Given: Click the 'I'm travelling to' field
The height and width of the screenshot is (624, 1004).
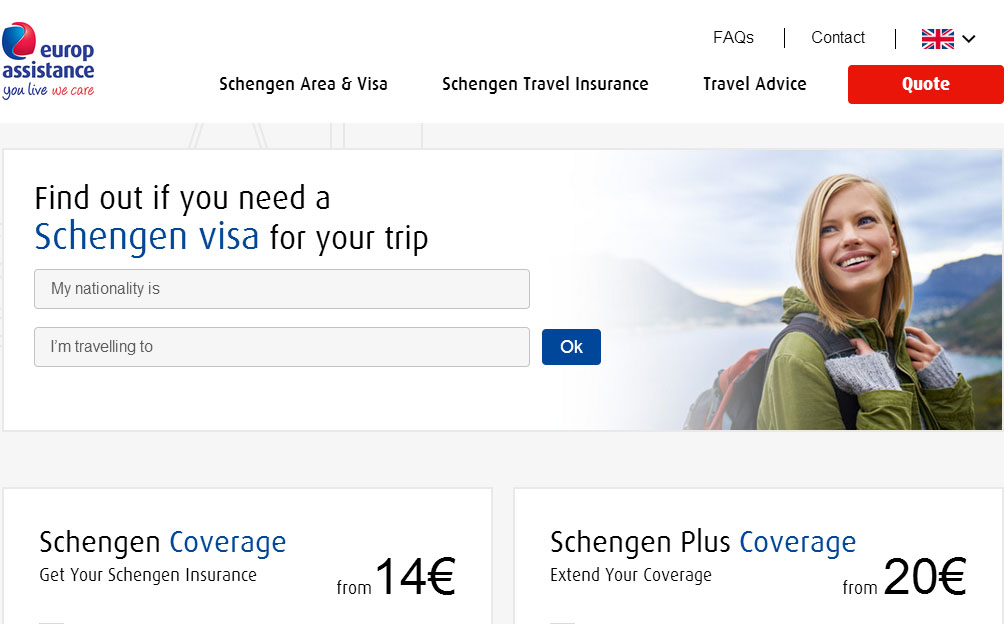Looking at the screenshot, I should point(281,347).
